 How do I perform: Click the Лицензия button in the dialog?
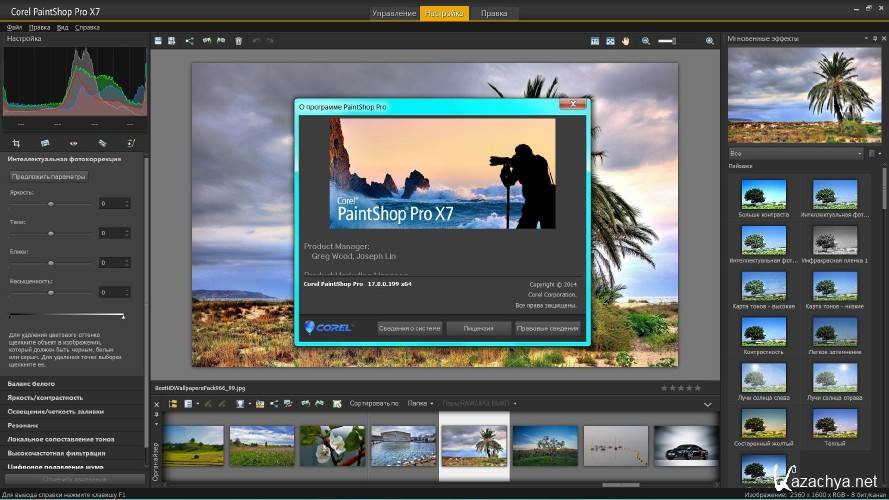(x=478, y=328)
